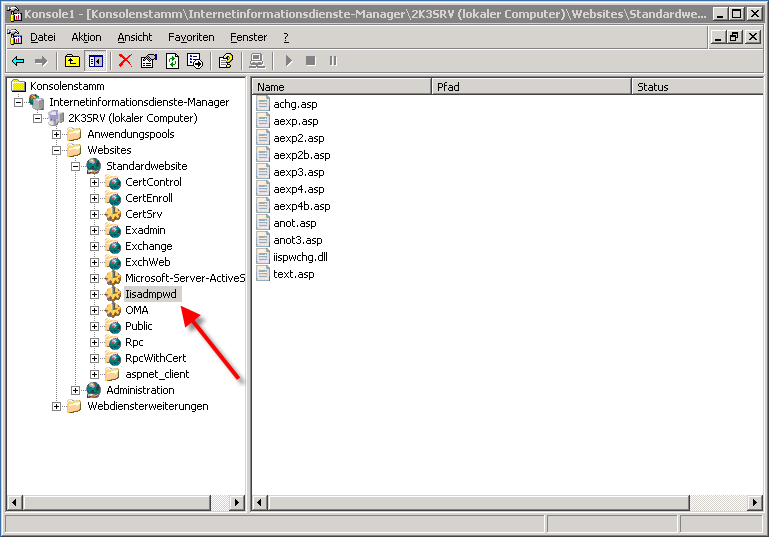Viewport: 769px width, 537px height.
Task: Click the Exadmin globe icon
Action: click(113, 230)
